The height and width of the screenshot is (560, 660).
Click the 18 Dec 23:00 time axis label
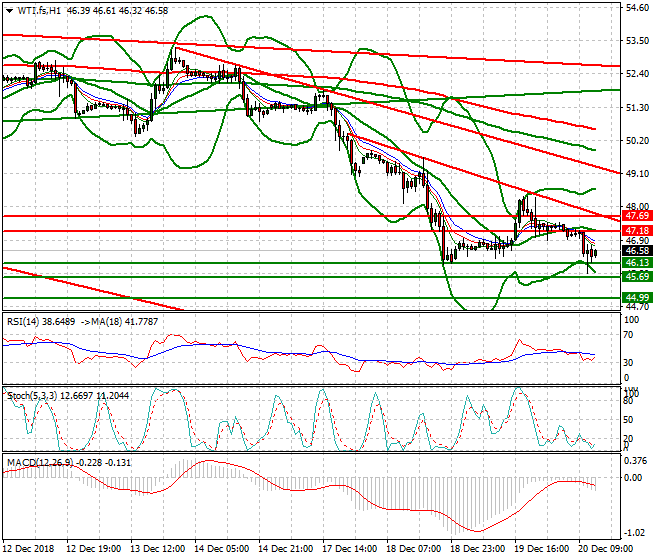click(x=478, y=549)
